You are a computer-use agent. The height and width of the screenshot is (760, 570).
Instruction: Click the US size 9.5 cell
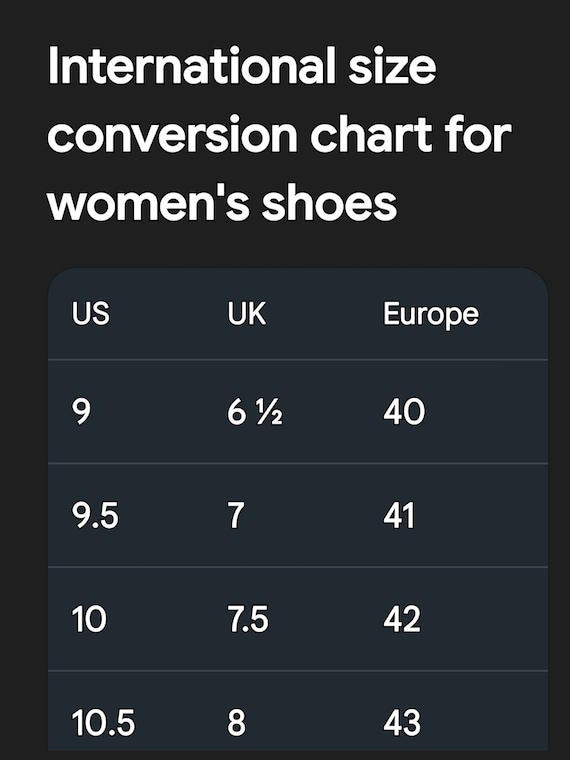point(95,515)
